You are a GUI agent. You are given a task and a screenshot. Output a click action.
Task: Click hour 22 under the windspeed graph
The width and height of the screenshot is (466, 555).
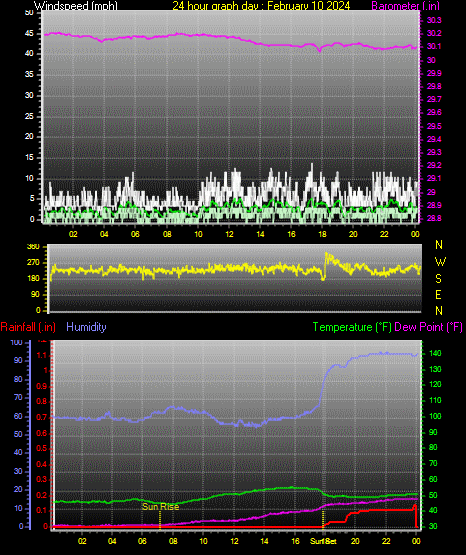pyautogui.click(x=384, y=234)
